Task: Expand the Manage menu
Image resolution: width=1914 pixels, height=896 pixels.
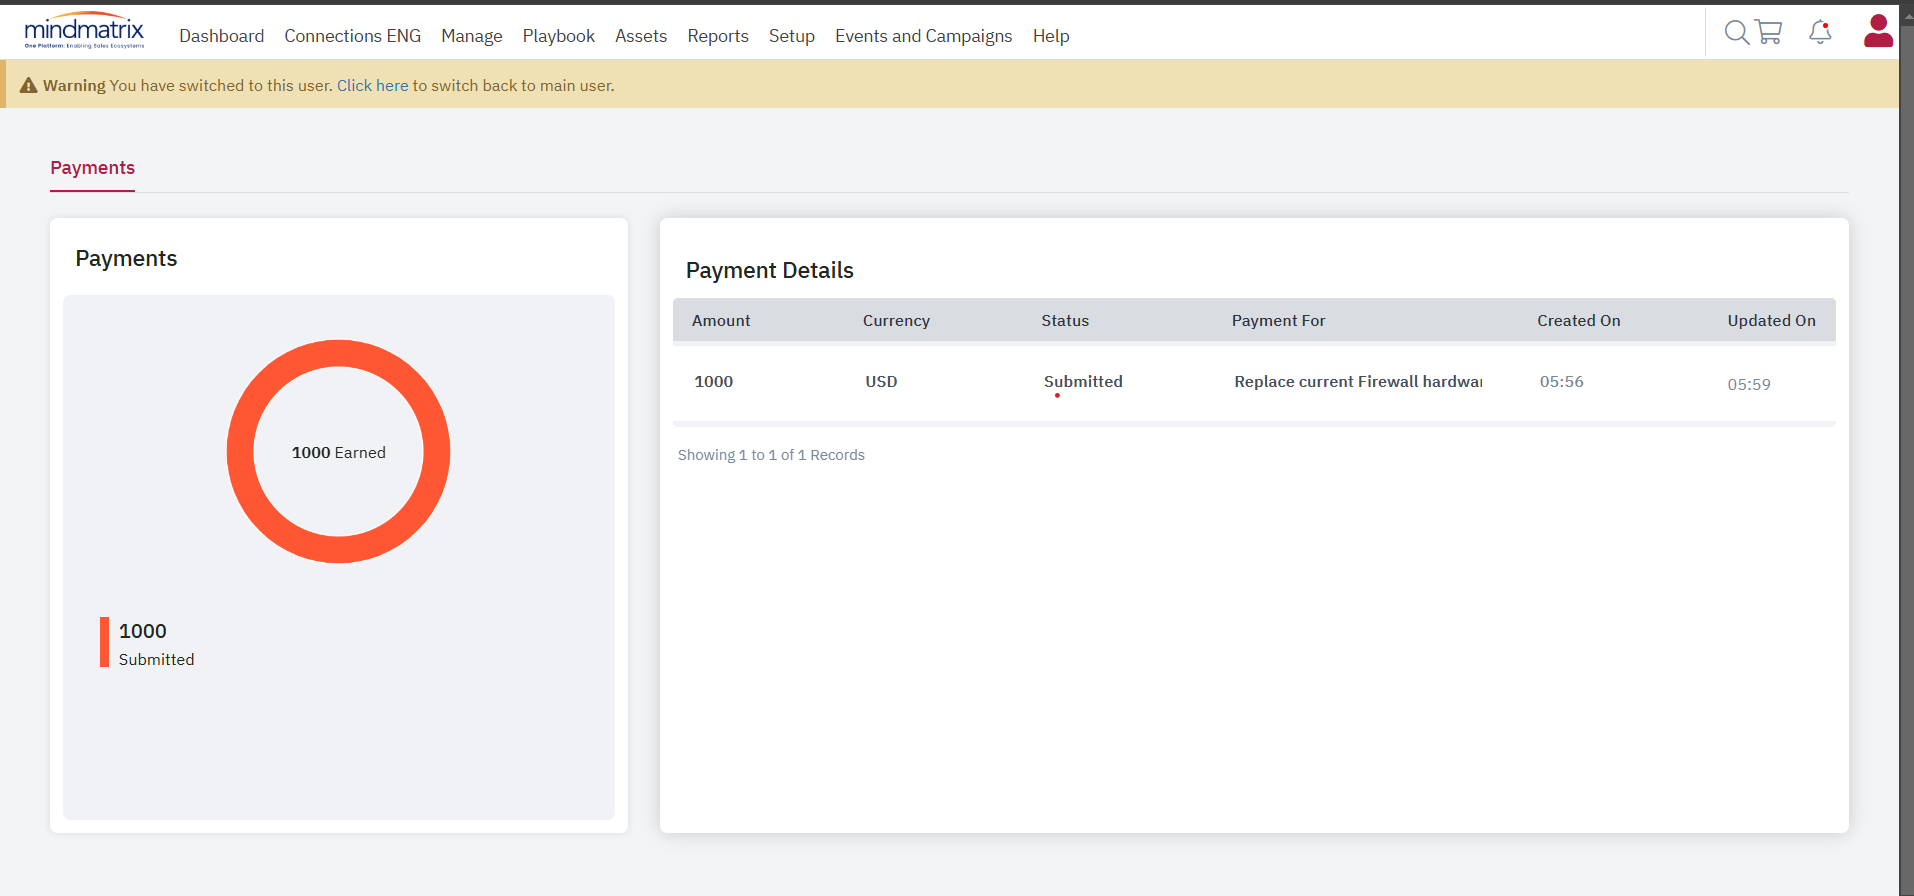Action: 471,36
